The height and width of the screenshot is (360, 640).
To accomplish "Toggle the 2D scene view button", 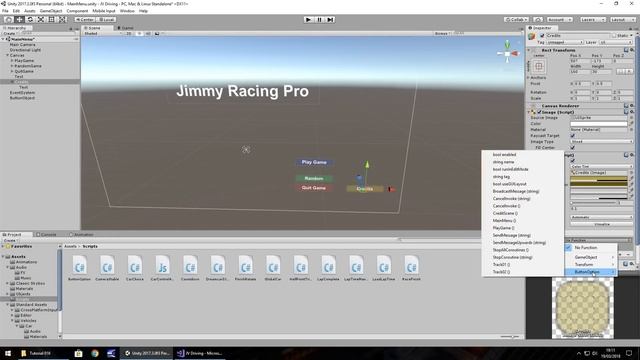I will point(129,33).
